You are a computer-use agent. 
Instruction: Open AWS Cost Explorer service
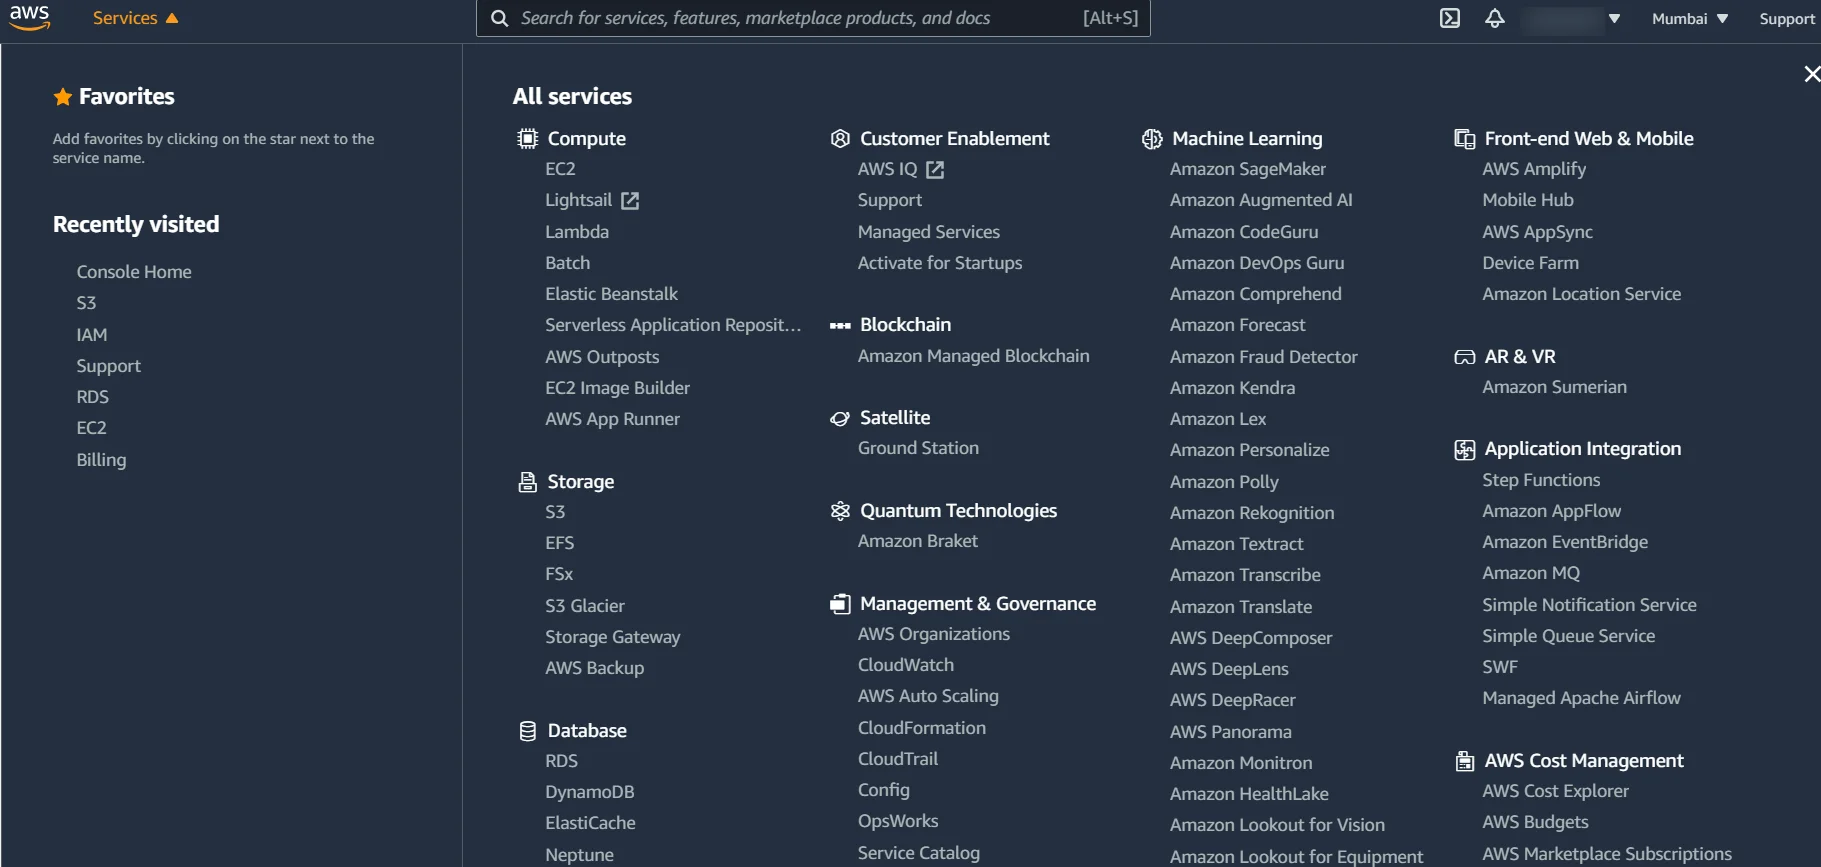[x=1556, y=791]
